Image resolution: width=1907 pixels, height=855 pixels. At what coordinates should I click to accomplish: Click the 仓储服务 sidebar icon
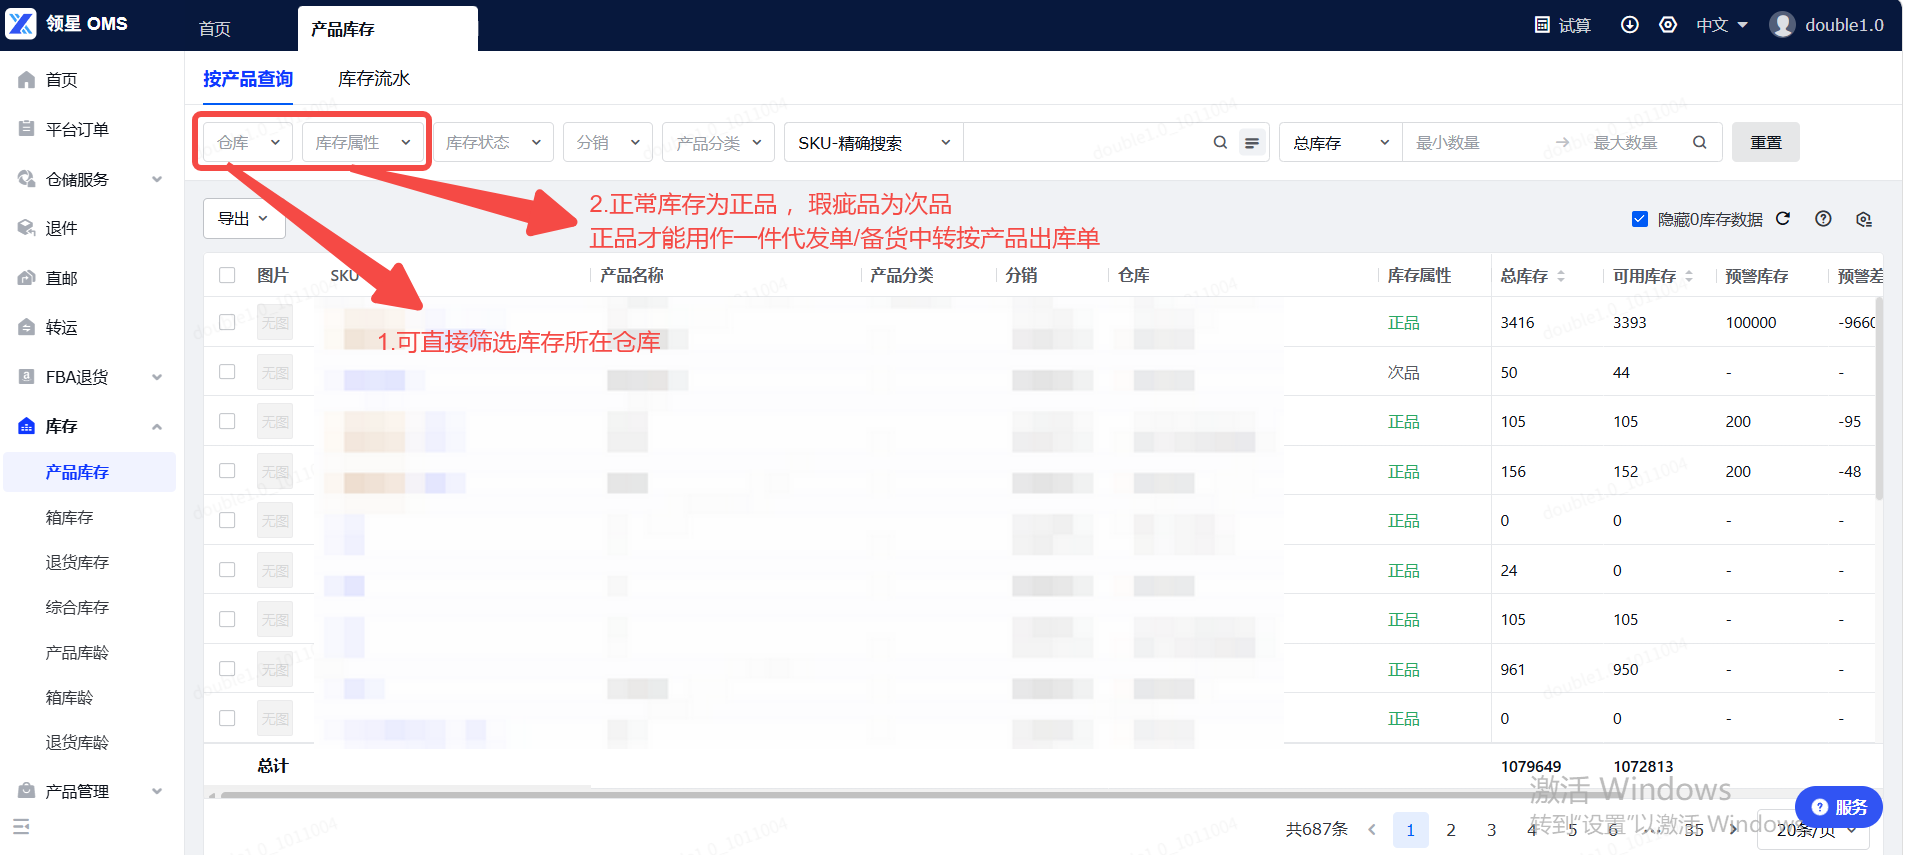coord(27,179)
